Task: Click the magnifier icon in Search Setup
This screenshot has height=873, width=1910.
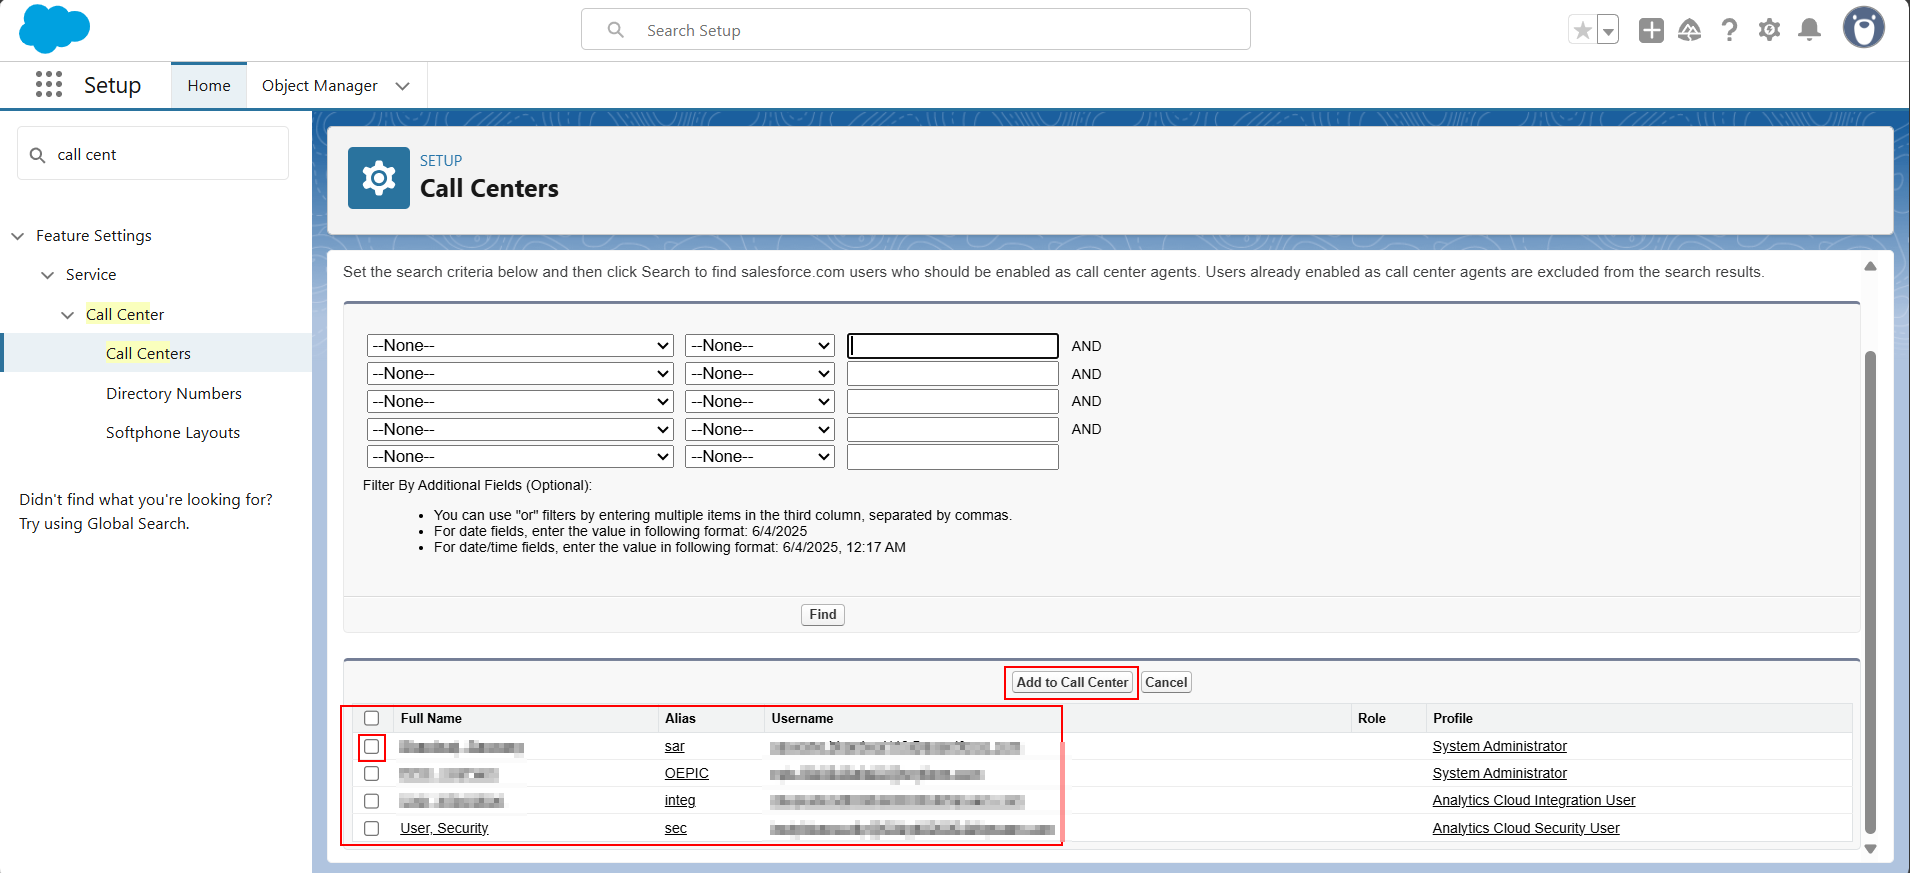Action: click(x=616, y=30)
